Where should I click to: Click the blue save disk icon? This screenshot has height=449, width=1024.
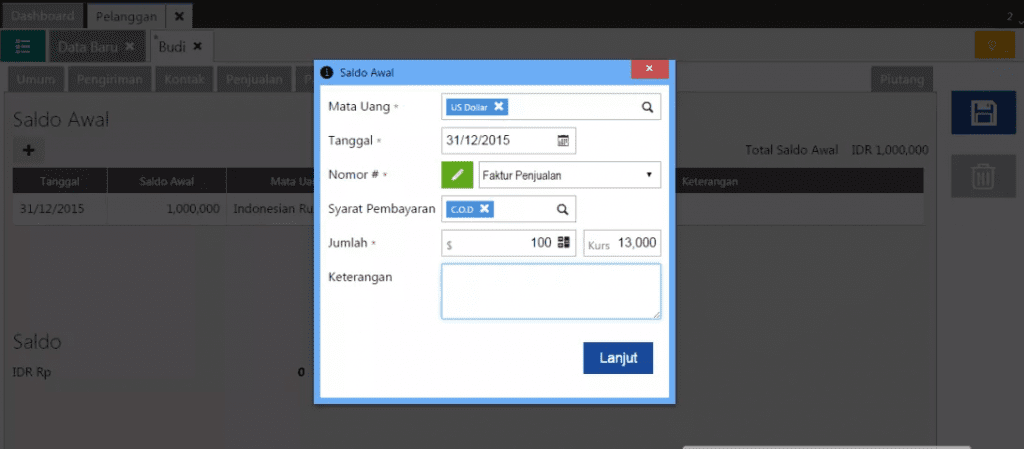point(984,113)
